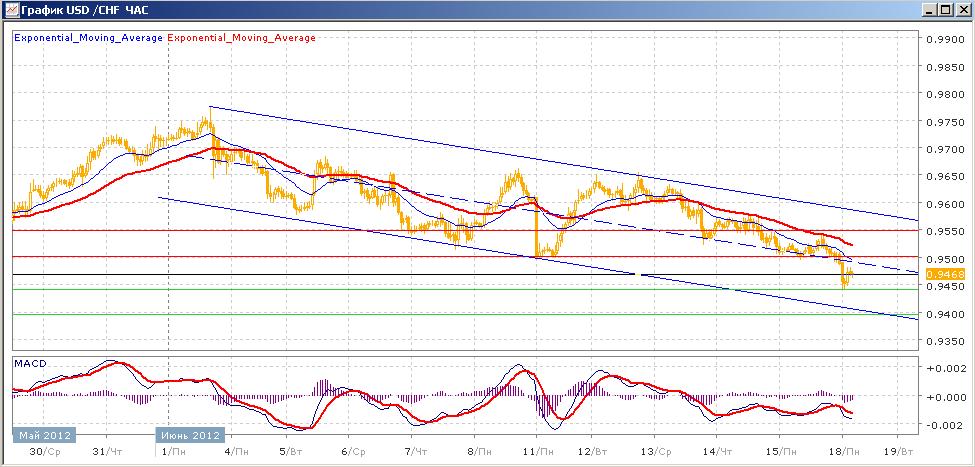
Task: Click the 0.9650 price scale value
Action: 946,177
